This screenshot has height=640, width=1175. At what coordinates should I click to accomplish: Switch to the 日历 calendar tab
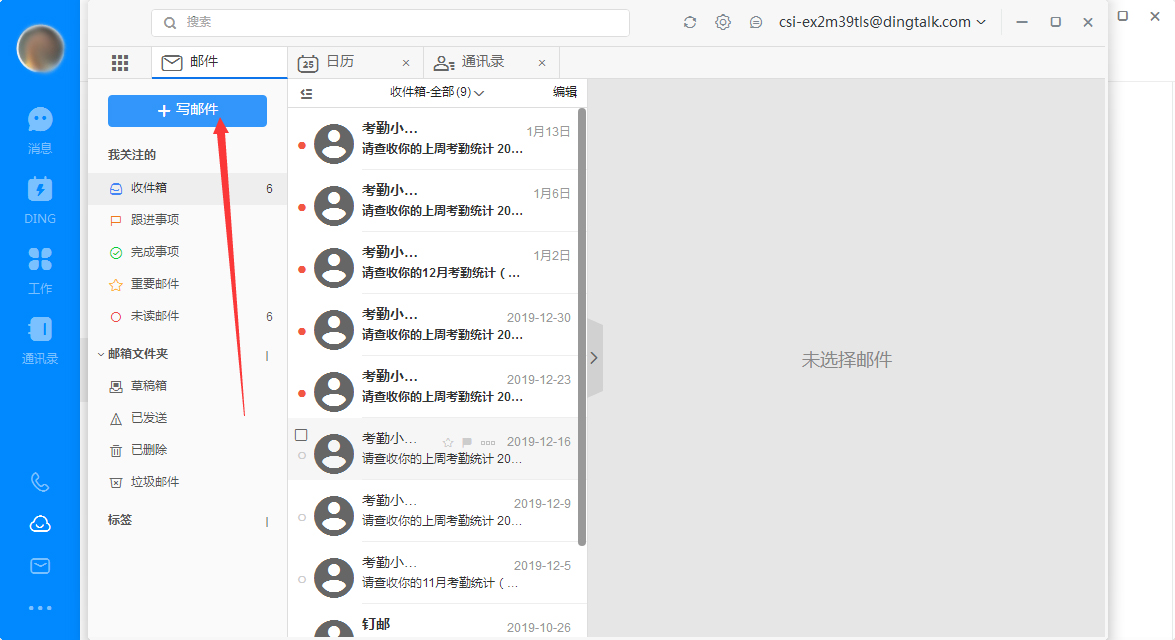(340, 62)
